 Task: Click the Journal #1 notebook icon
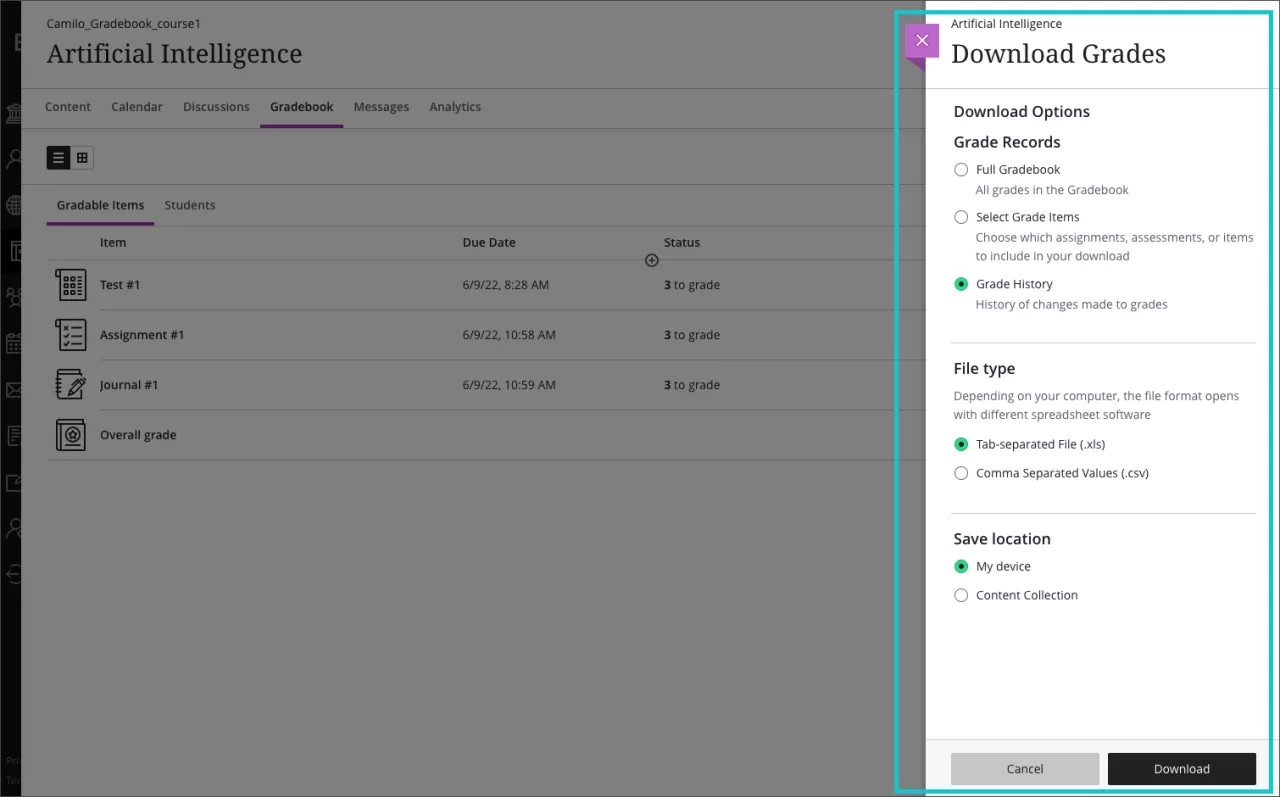(70, 384)
